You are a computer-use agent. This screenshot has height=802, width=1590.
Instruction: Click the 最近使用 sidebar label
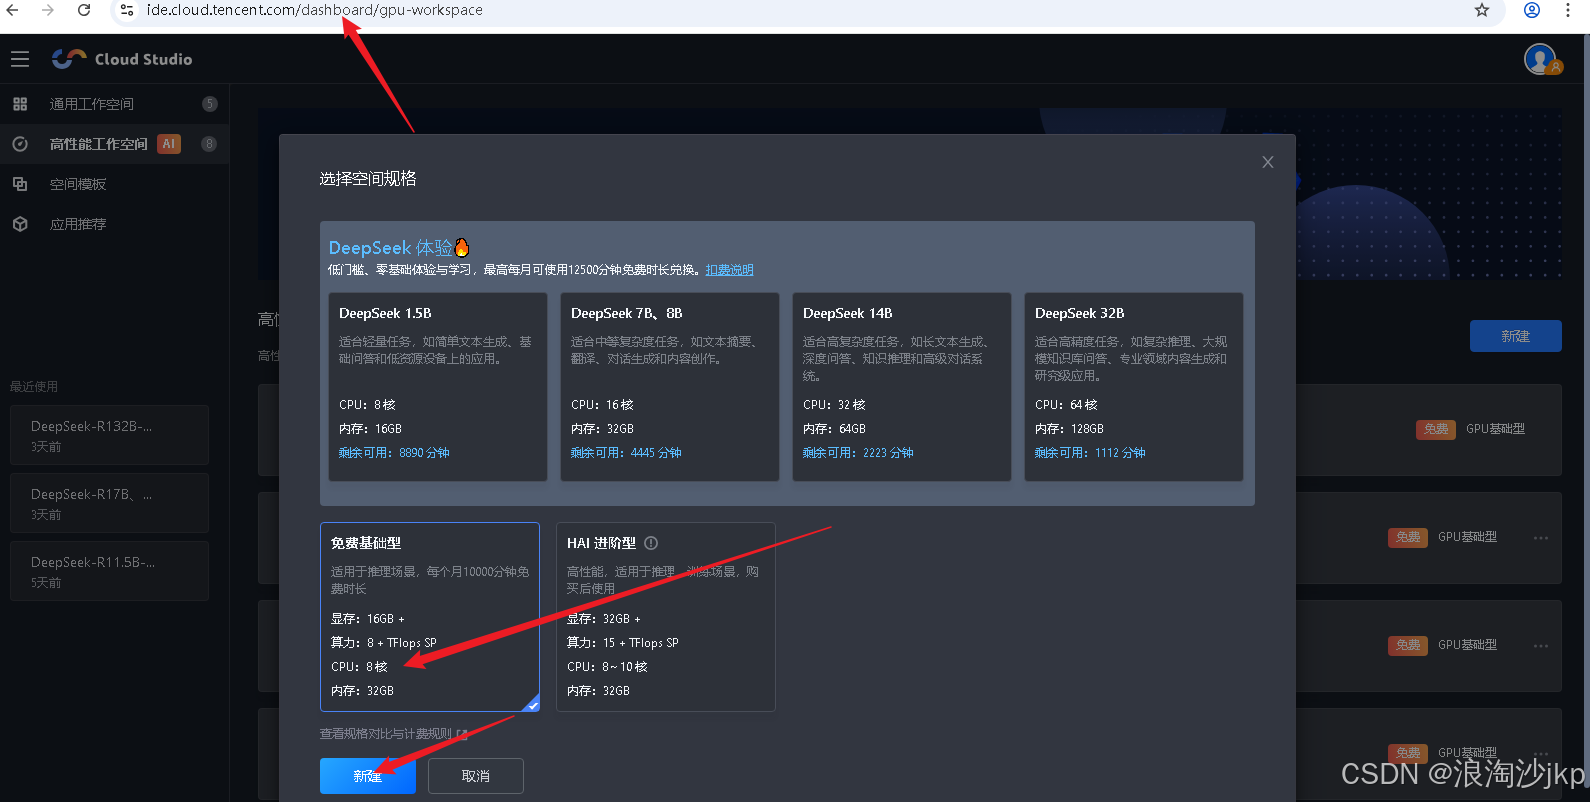tap(34, 386)
